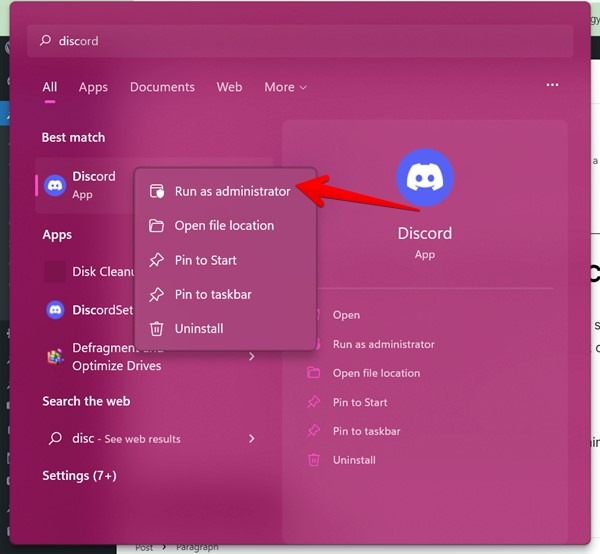600x554 pixels.
Task: Click Uninstall in preview pane
Action: point(354,460)
